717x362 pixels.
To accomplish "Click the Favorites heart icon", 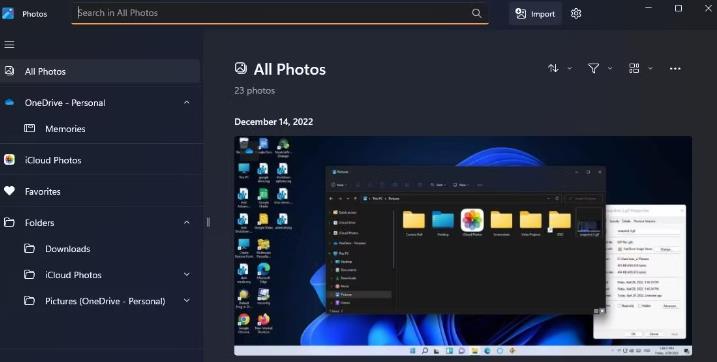I will [9, 191].
